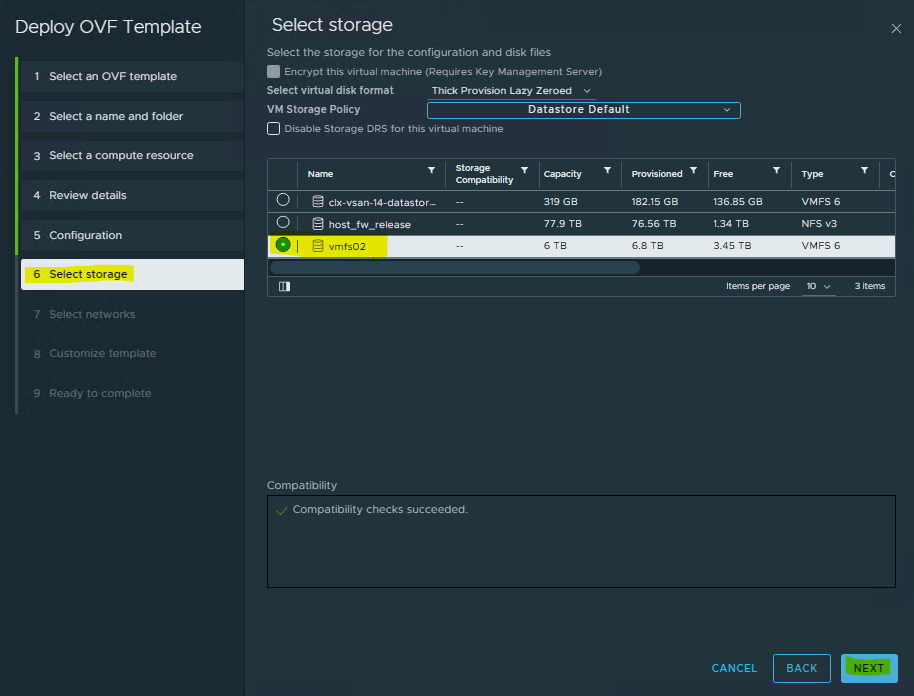The image size is (914, 696).
Task: Click the 77.9 TB capacity value
Action: (563, 224)
